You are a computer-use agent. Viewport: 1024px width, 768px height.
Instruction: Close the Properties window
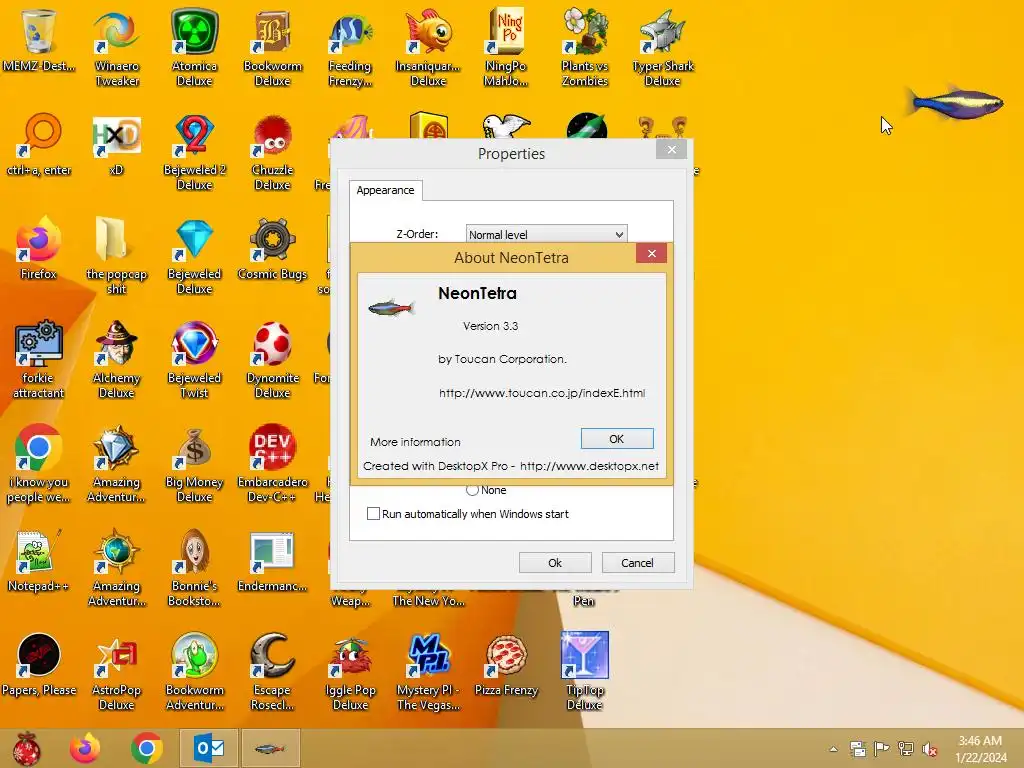(671, 150)
